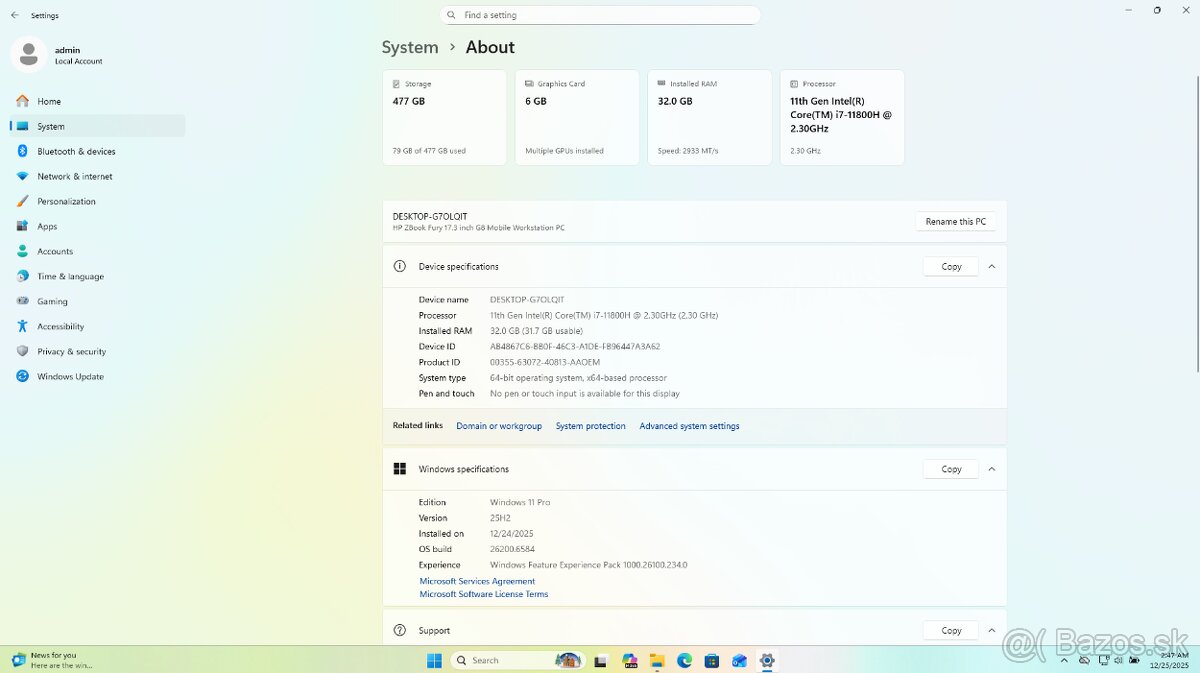Select the Gaming section icon
Viewport: 1200px width, 673px height.
[21, 301]
